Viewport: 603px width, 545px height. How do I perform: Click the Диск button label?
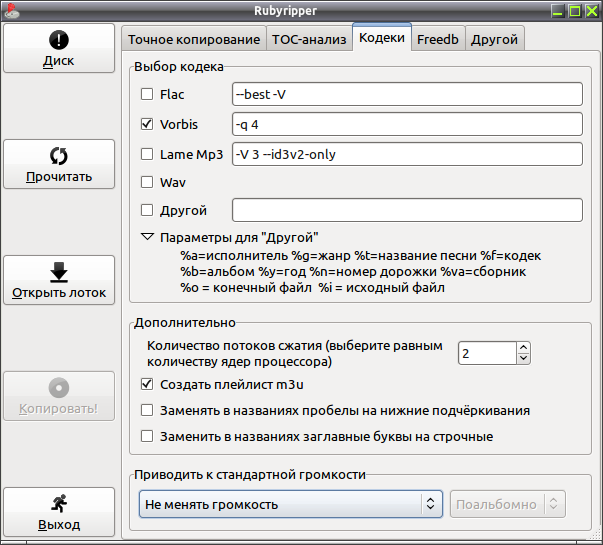pos(59,61)
